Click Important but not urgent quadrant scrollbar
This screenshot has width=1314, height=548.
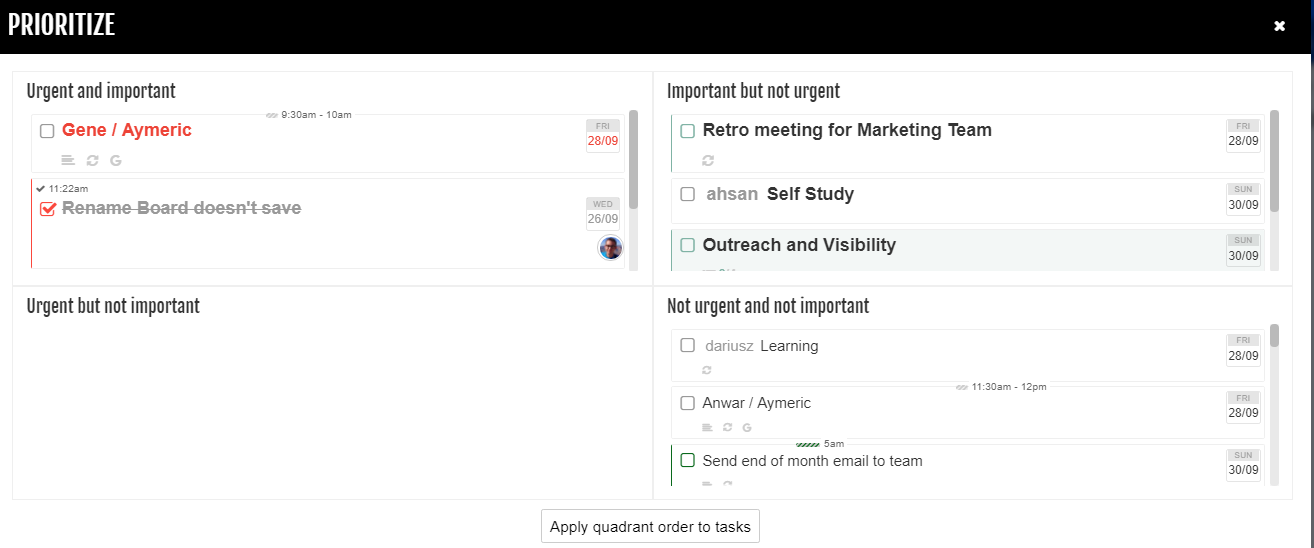pos(1274,160)
